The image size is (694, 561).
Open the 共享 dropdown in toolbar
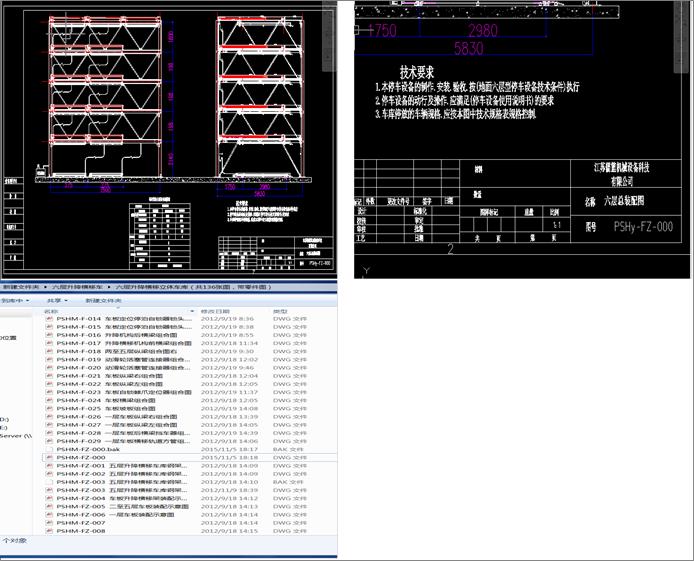click(x=58, y=300)
